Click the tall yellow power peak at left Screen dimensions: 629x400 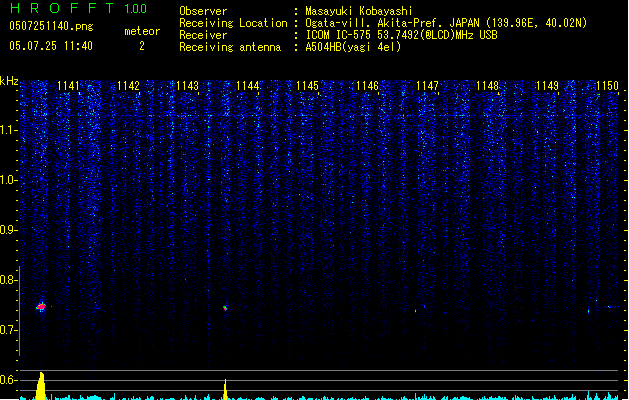(x=41, y=386)
